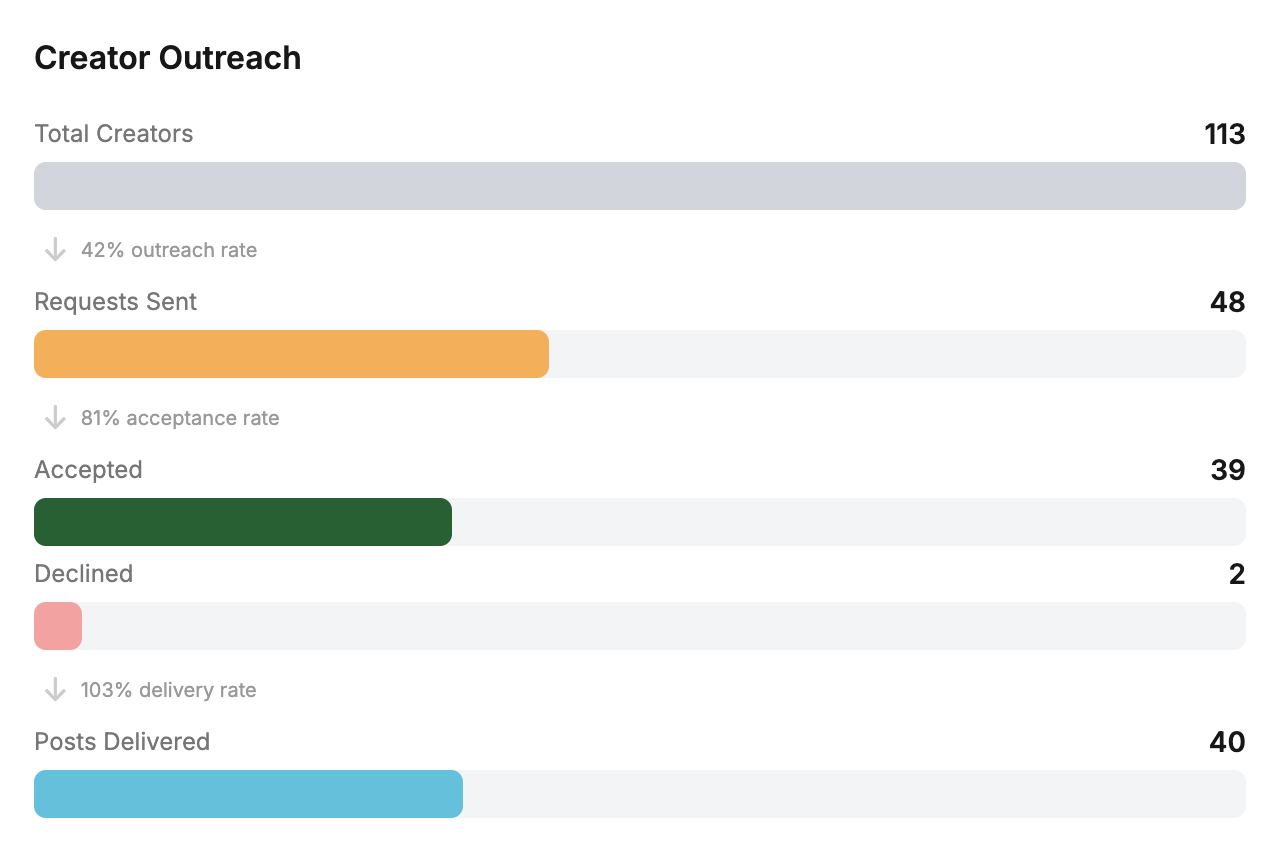Image resolution: width=1282 pixels, height=852 pixels.
Task: Select the Requests Sent label
Action: coord(116,302)
